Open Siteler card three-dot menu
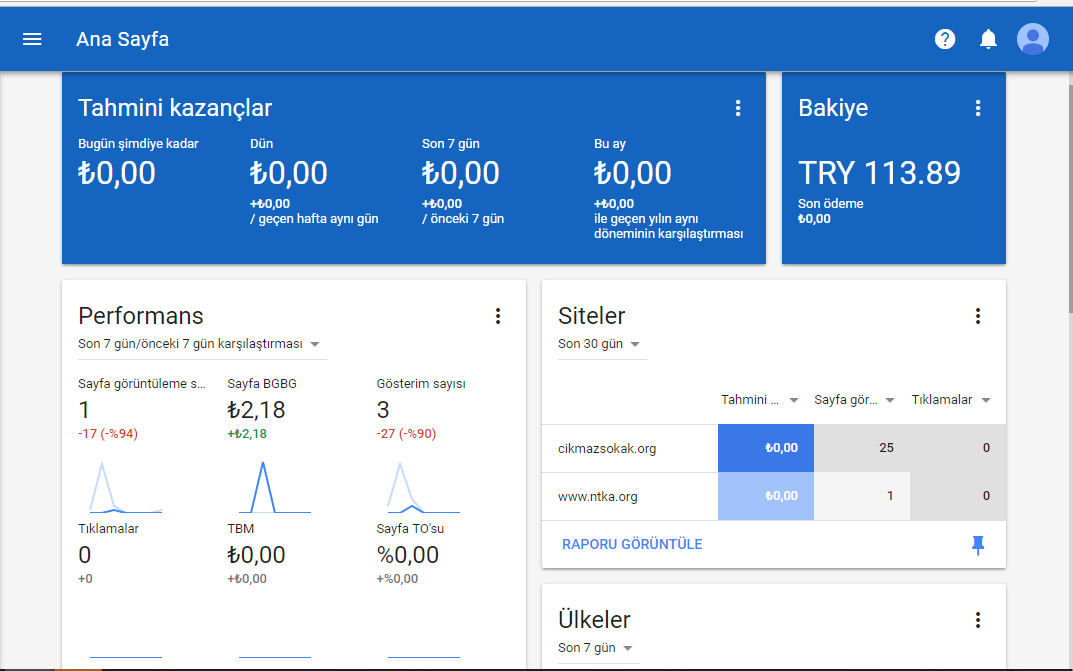1073x671 pixels. coord(978,316)
